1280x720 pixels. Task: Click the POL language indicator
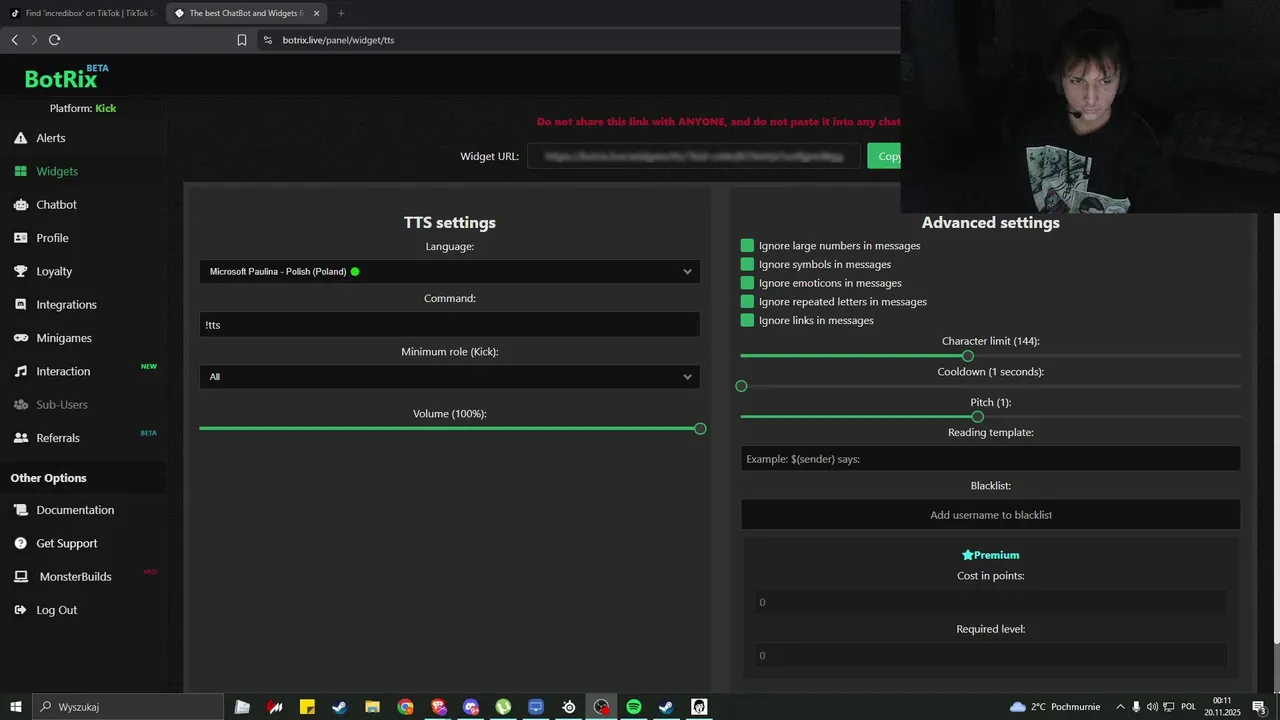coord(1188,707)
